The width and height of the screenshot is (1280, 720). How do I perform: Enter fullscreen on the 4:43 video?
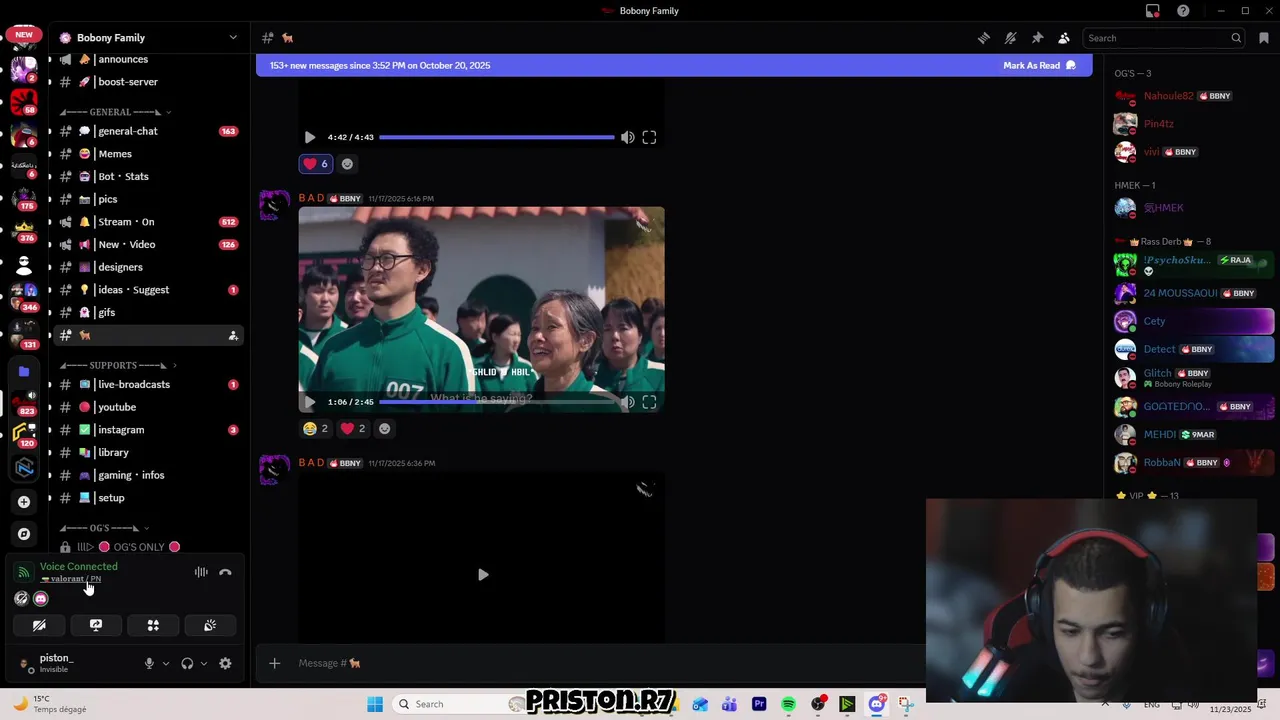[x=649, y=137]
